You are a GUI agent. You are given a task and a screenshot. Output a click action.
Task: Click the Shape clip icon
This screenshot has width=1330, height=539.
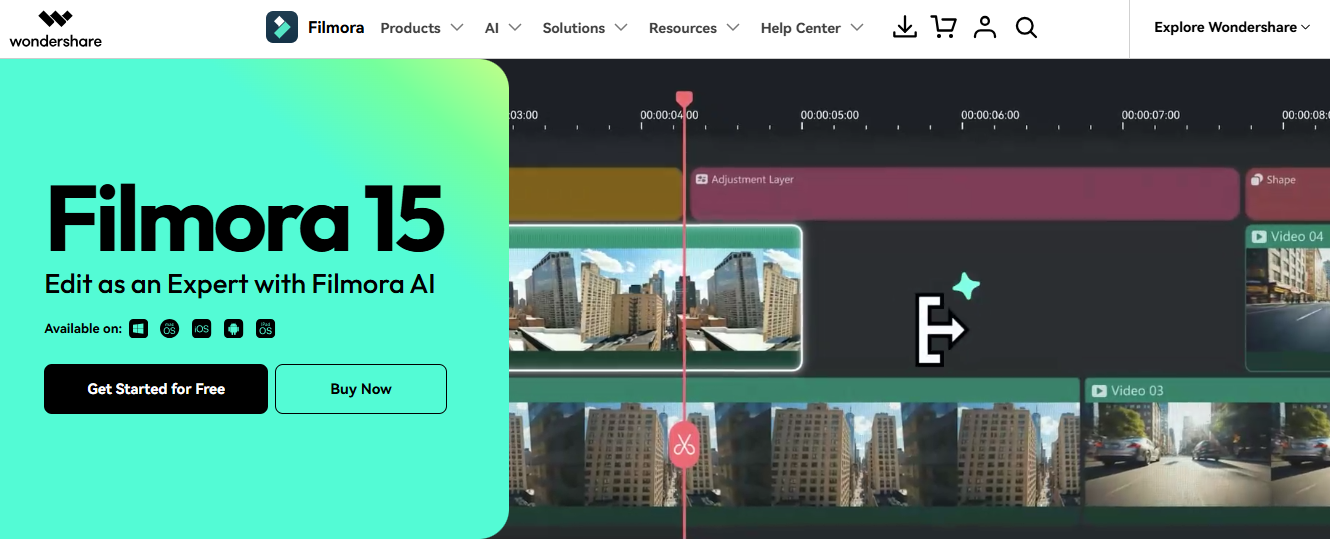point(1257,180)
